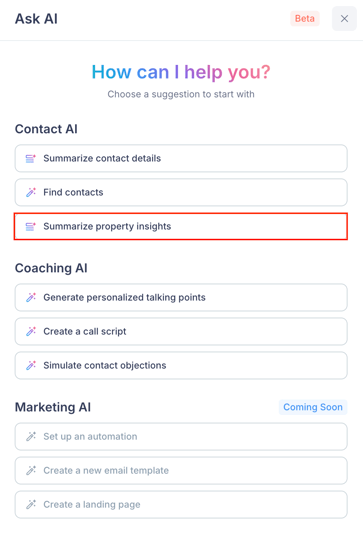The height and width of the screenshot is (554, 363).
Task: Select the Summarize contact details suggestion
Action: click(181, 158)
